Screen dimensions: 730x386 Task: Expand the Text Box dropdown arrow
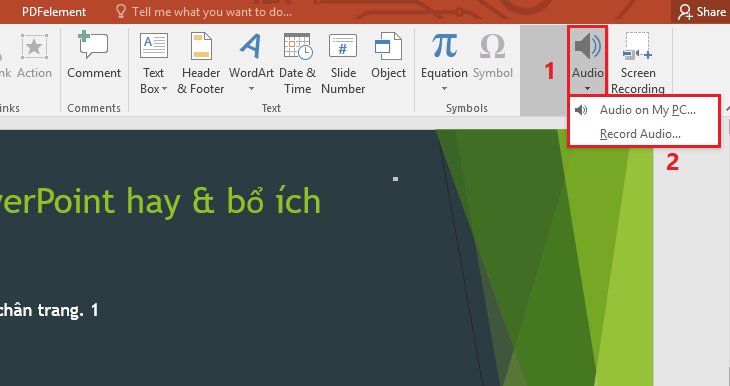pyautogui.click(x=164, y=88)
